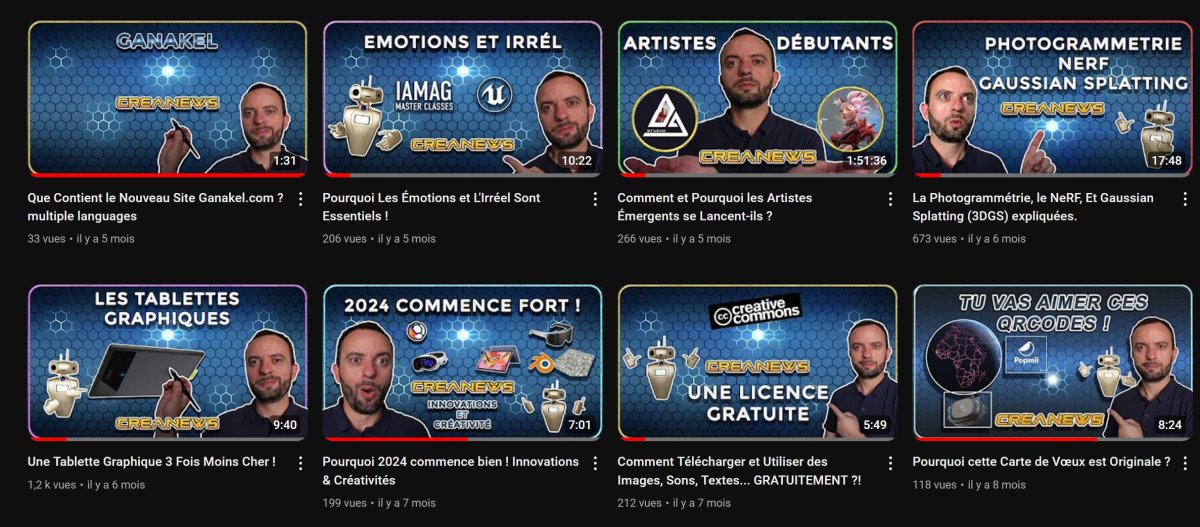
Task: Open options menu for Artistes Émergents video
Action: 890,199
